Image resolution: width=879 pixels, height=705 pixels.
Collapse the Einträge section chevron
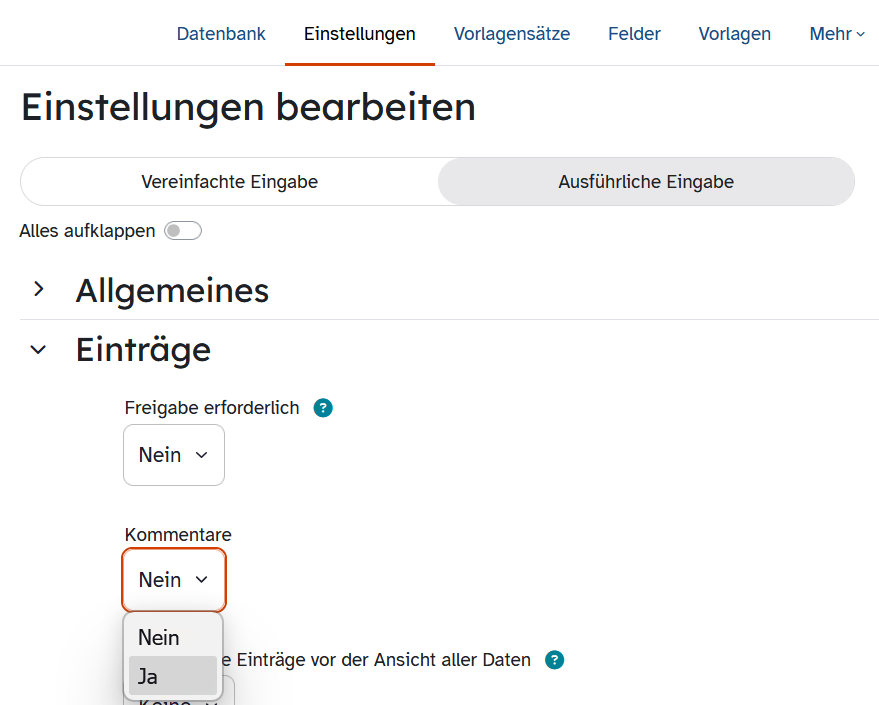coord(38,350)
